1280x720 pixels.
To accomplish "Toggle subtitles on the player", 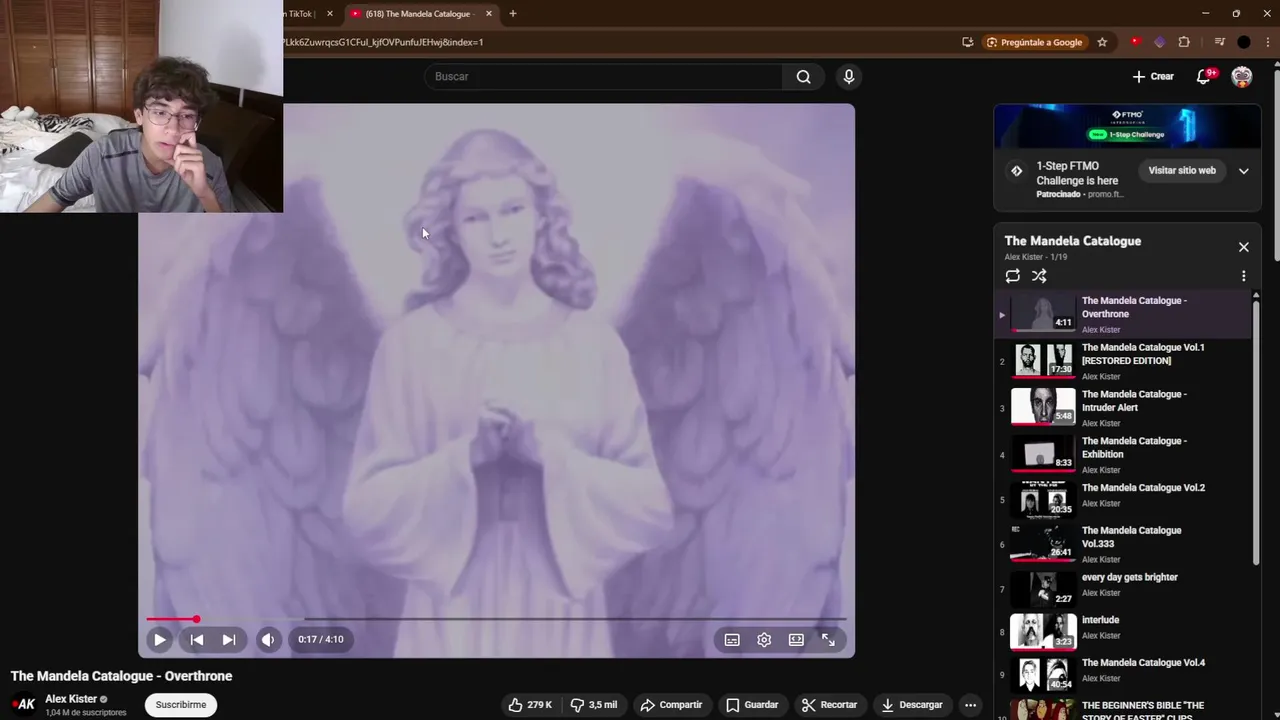I will click(x=732, y=640).
